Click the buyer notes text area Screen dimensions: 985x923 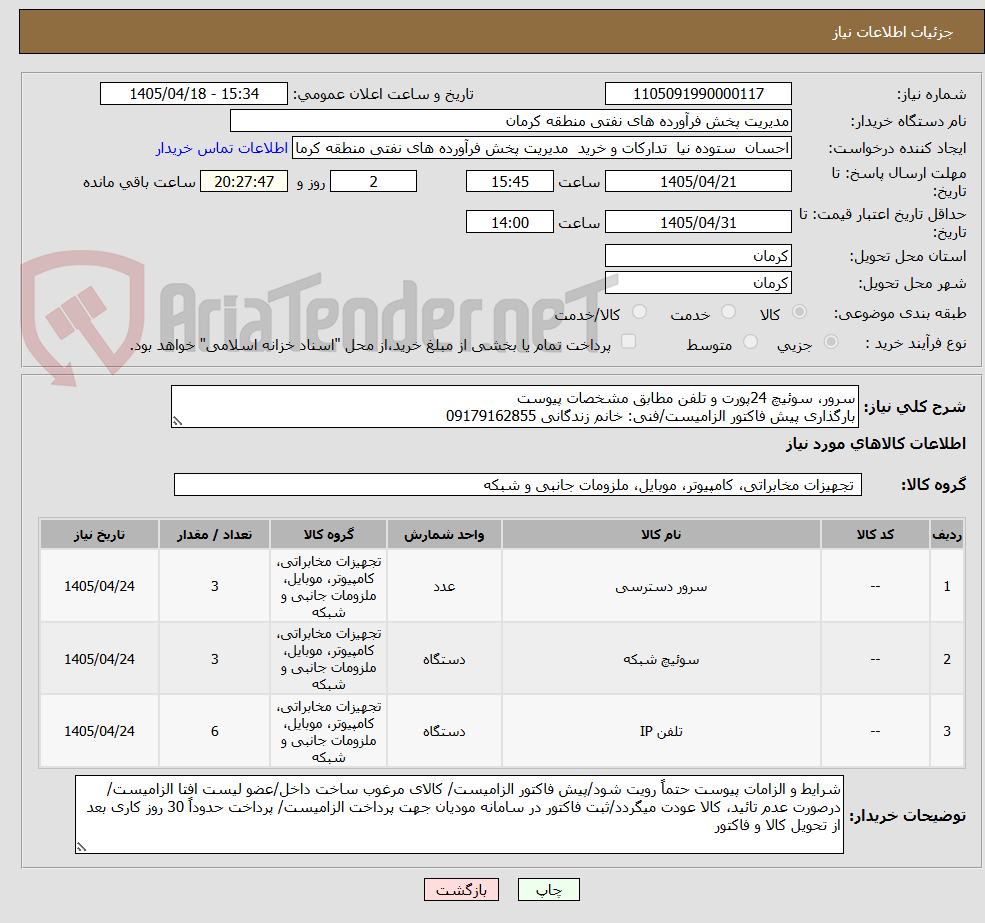[x=459, y=814]
